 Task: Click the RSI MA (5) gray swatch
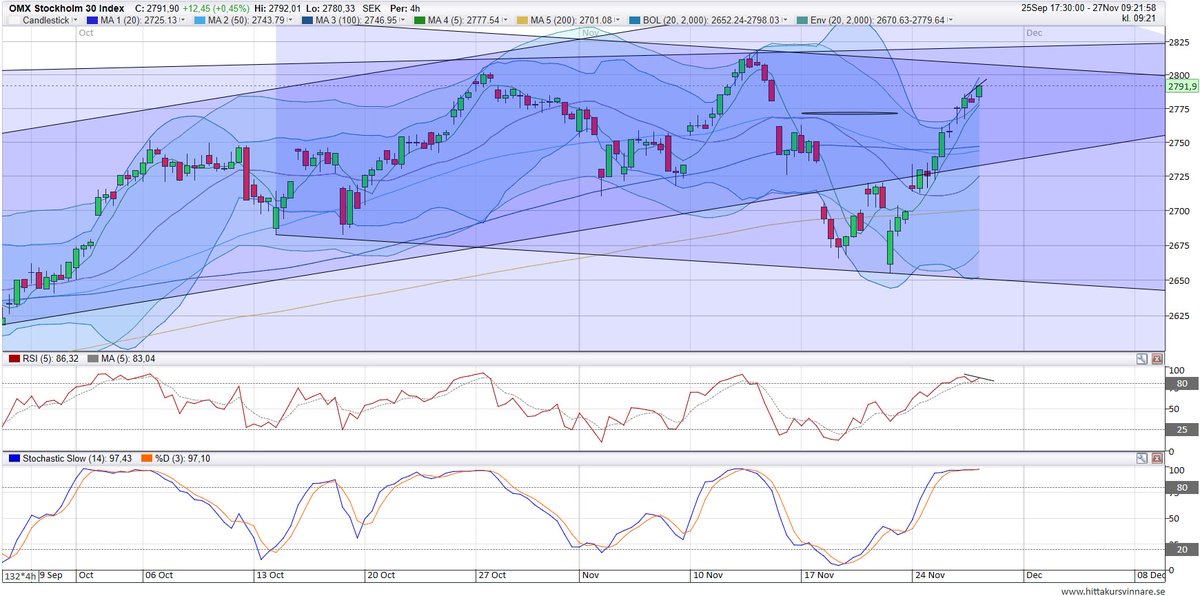pos(94,358)
